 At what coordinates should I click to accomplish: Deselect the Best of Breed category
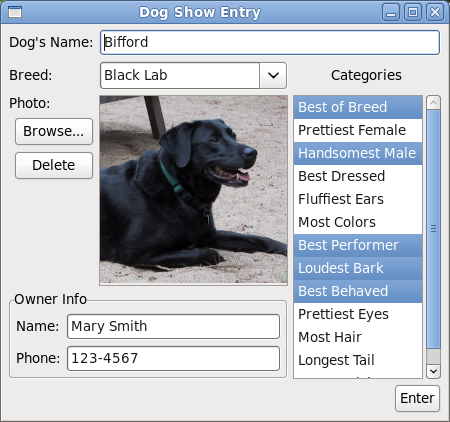358,107
